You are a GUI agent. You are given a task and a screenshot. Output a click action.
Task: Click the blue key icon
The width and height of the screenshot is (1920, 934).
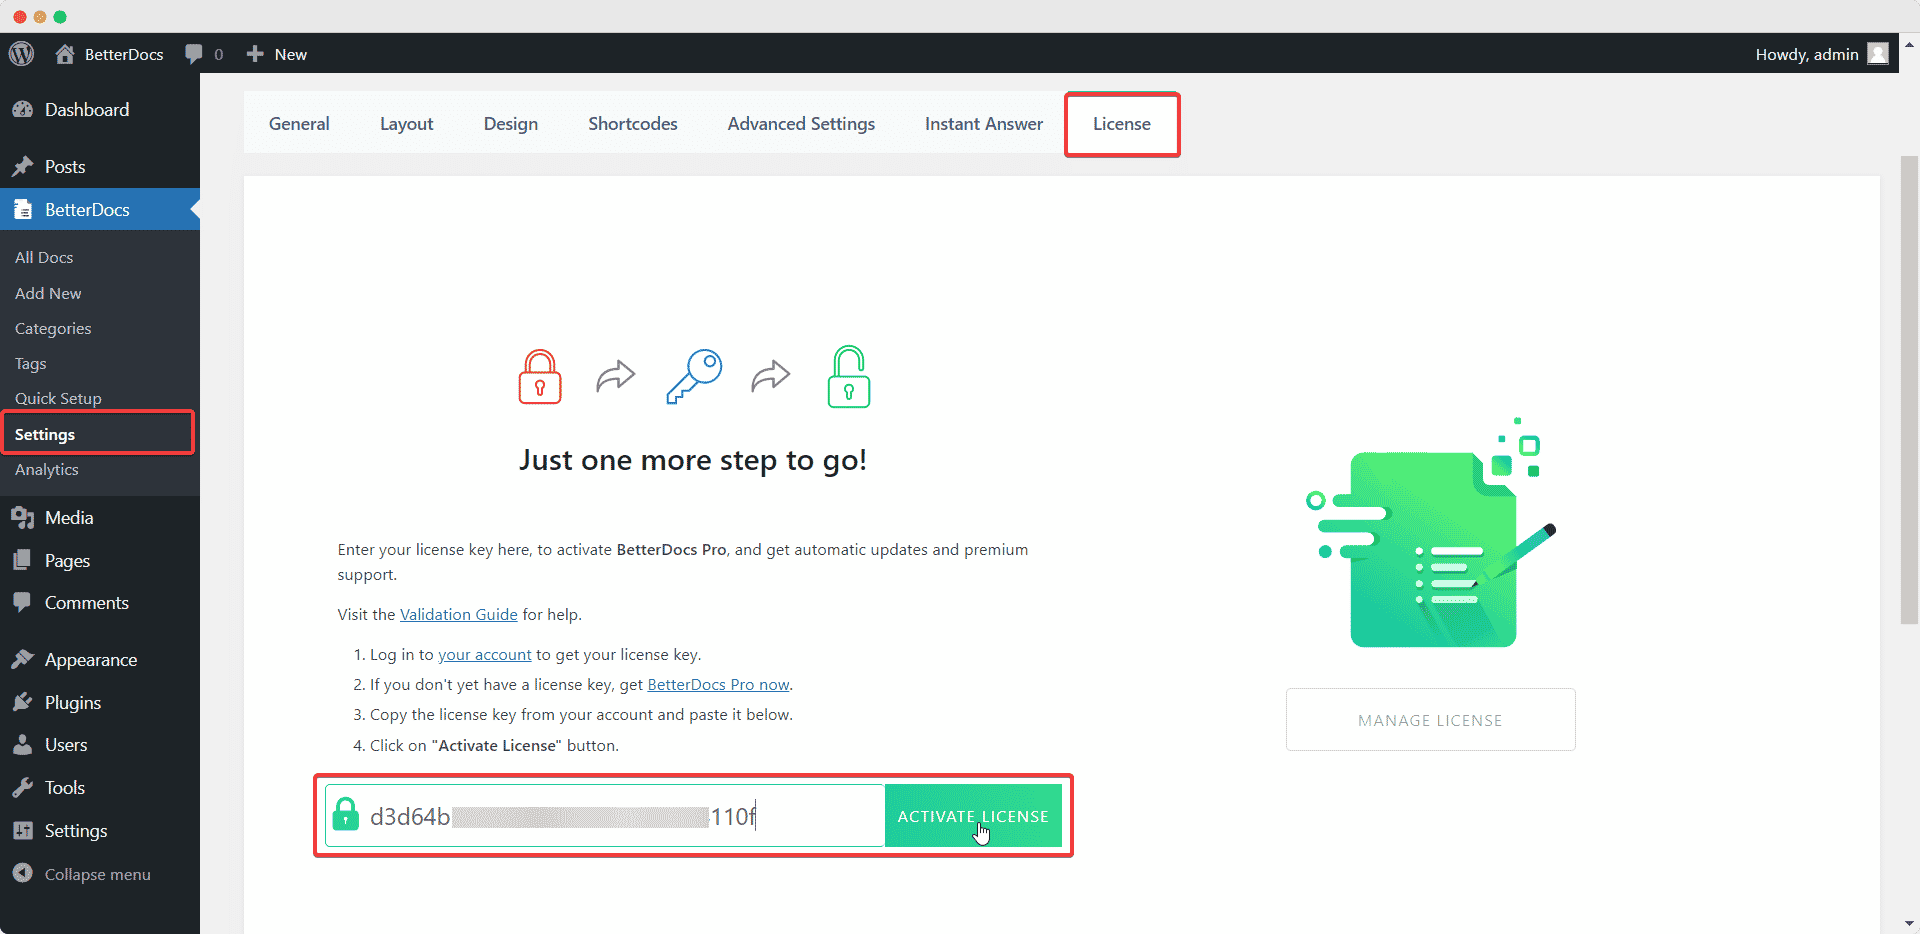(x=694, y=377)
